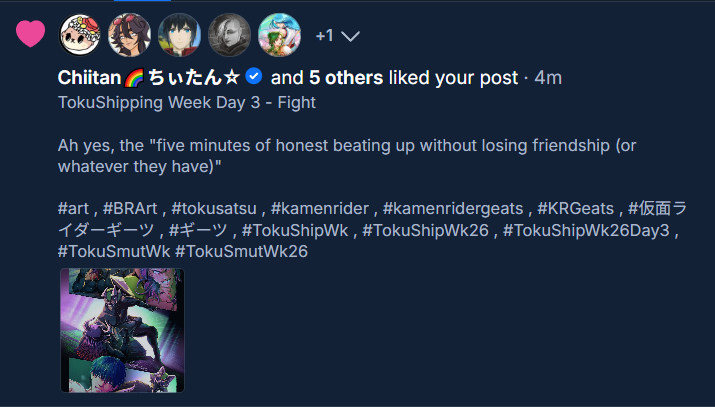Image resolution: width=715 pixels, height=407 pixels.
Task: Open the grayscale white-haired avatar
Action: coord(229,35)
